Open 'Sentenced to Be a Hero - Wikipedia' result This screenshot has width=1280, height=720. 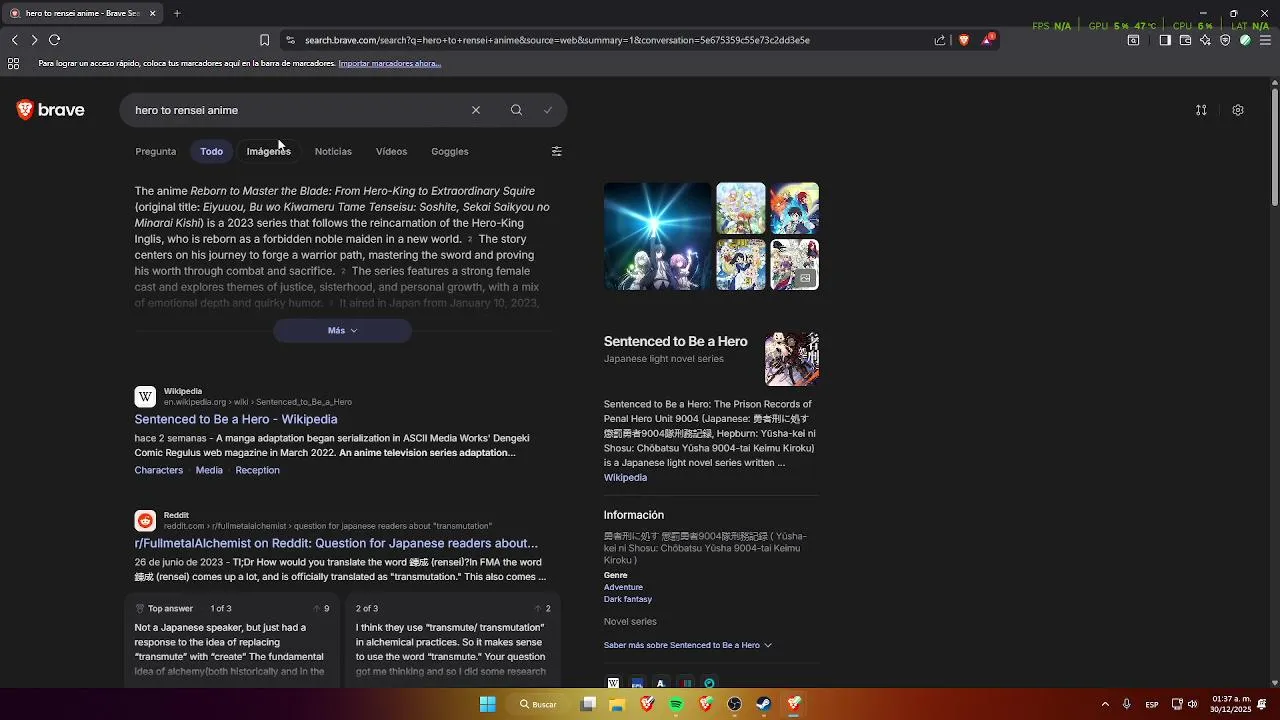click(236, 419)
